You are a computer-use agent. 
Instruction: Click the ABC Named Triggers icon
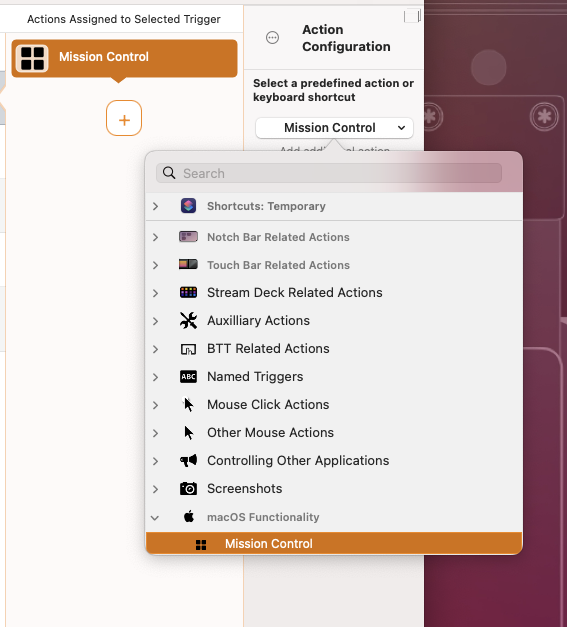188,377
